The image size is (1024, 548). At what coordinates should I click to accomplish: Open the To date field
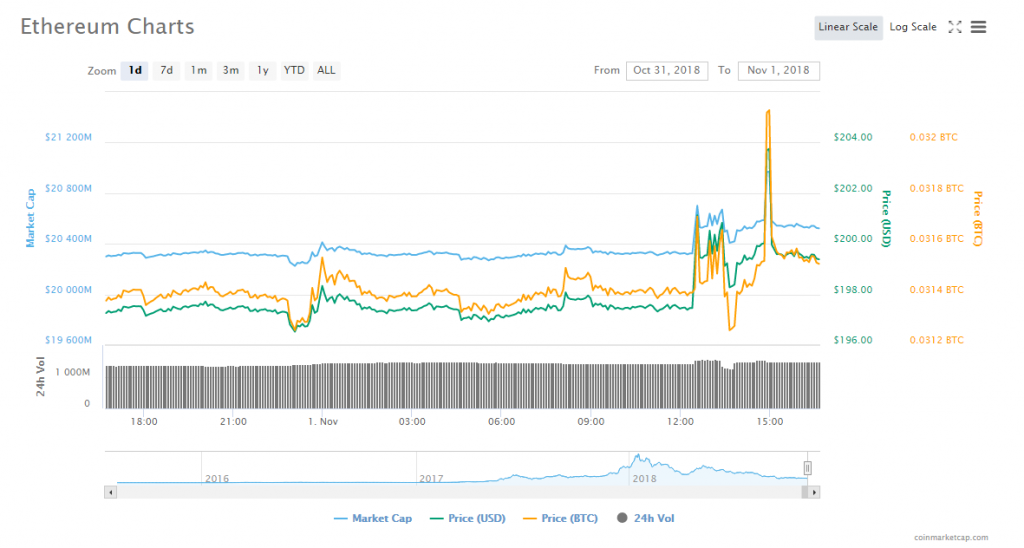pos(778,70)
